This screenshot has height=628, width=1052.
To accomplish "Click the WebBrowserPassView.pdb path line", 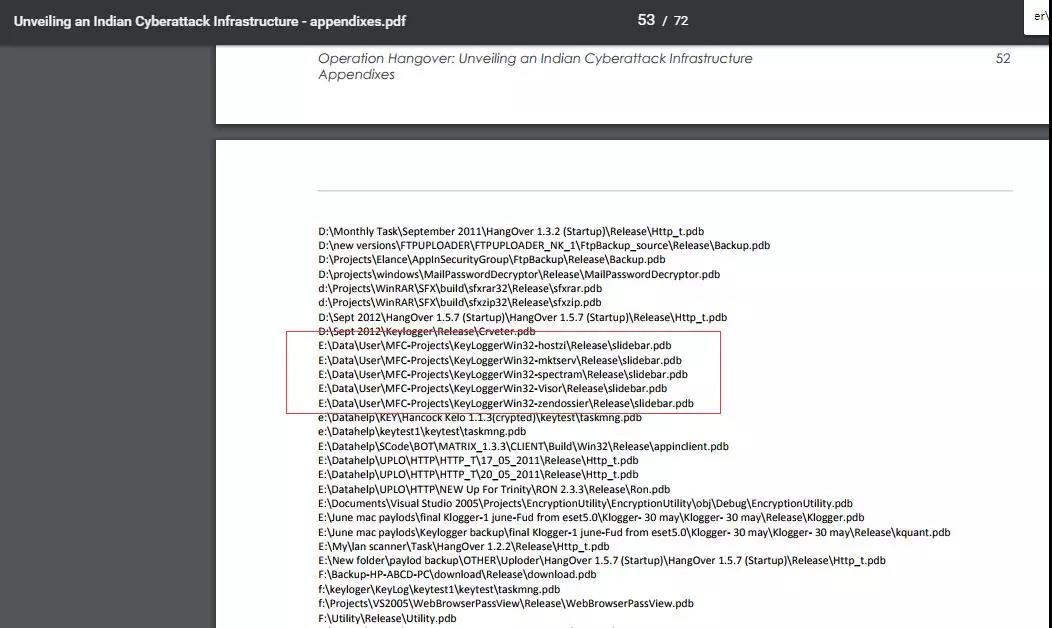I will point(506,603).
